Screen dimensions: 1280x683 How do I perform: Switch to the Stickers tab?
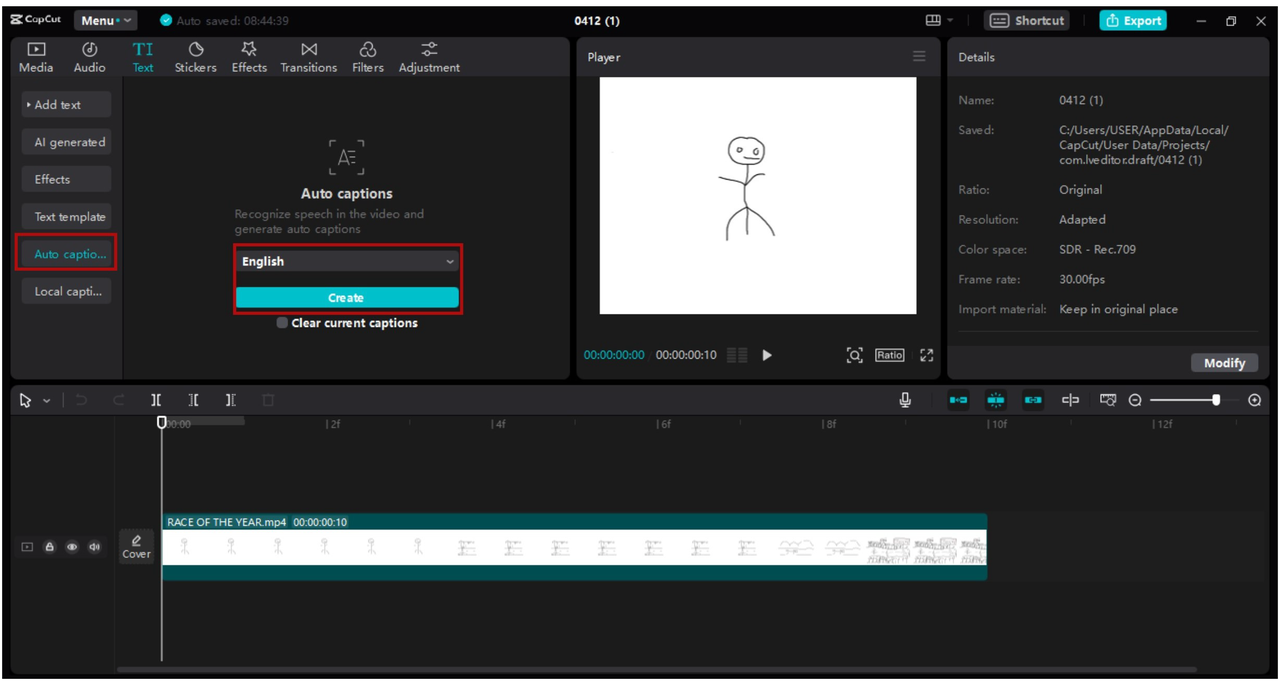coord(195,57)
